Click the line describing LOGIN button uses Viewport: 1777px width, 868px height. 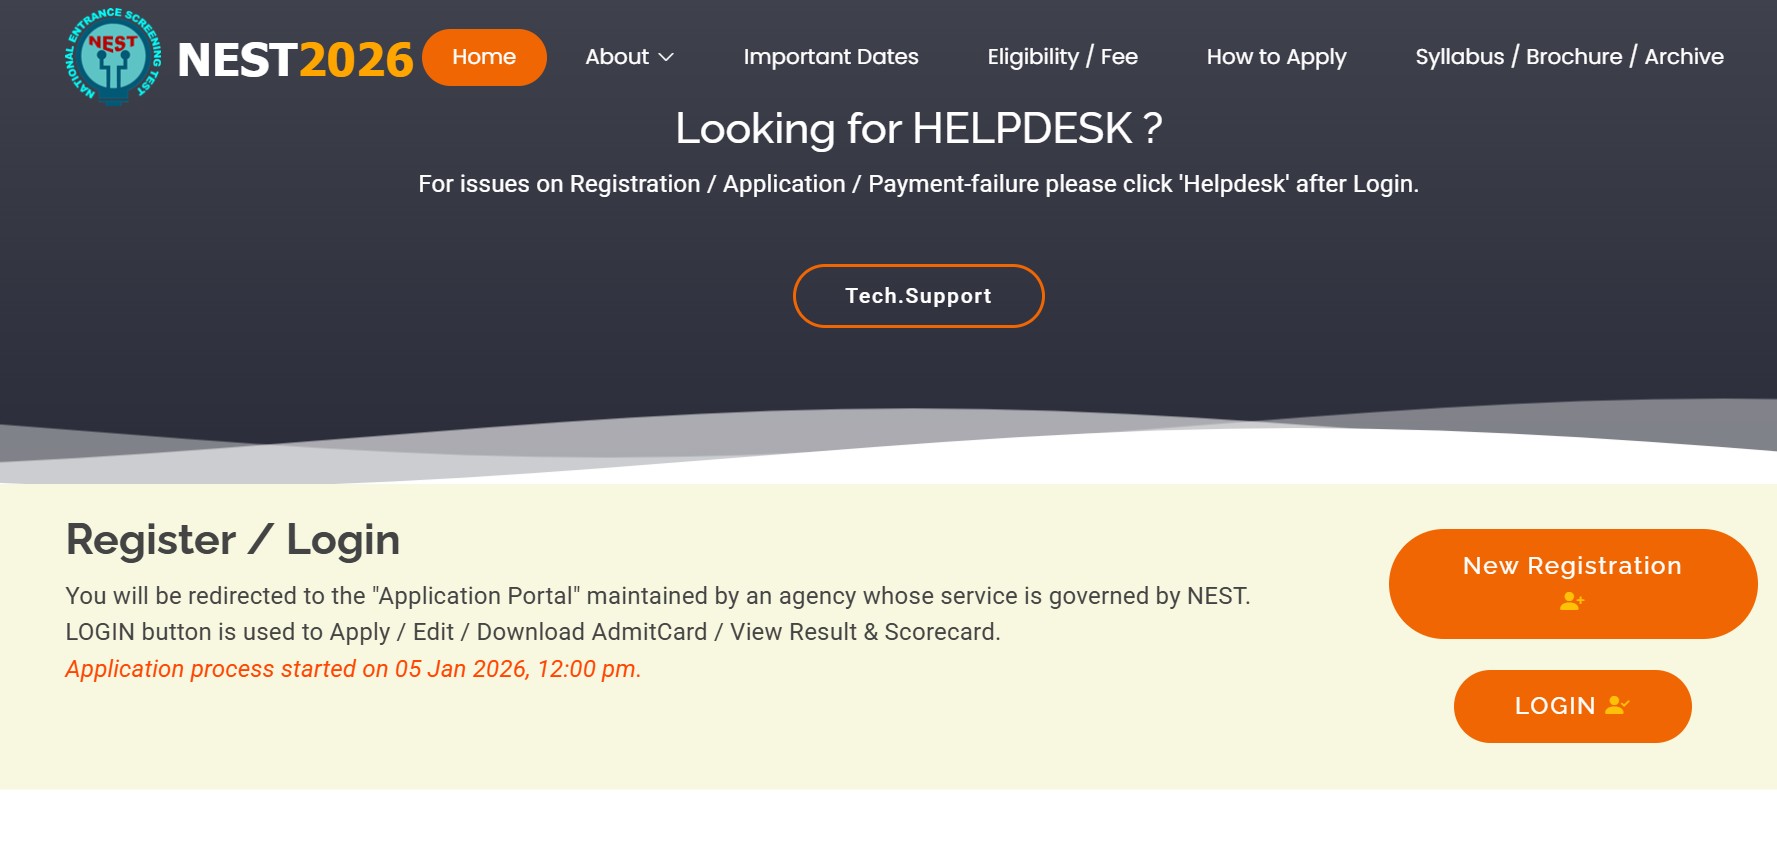[532, 632]
